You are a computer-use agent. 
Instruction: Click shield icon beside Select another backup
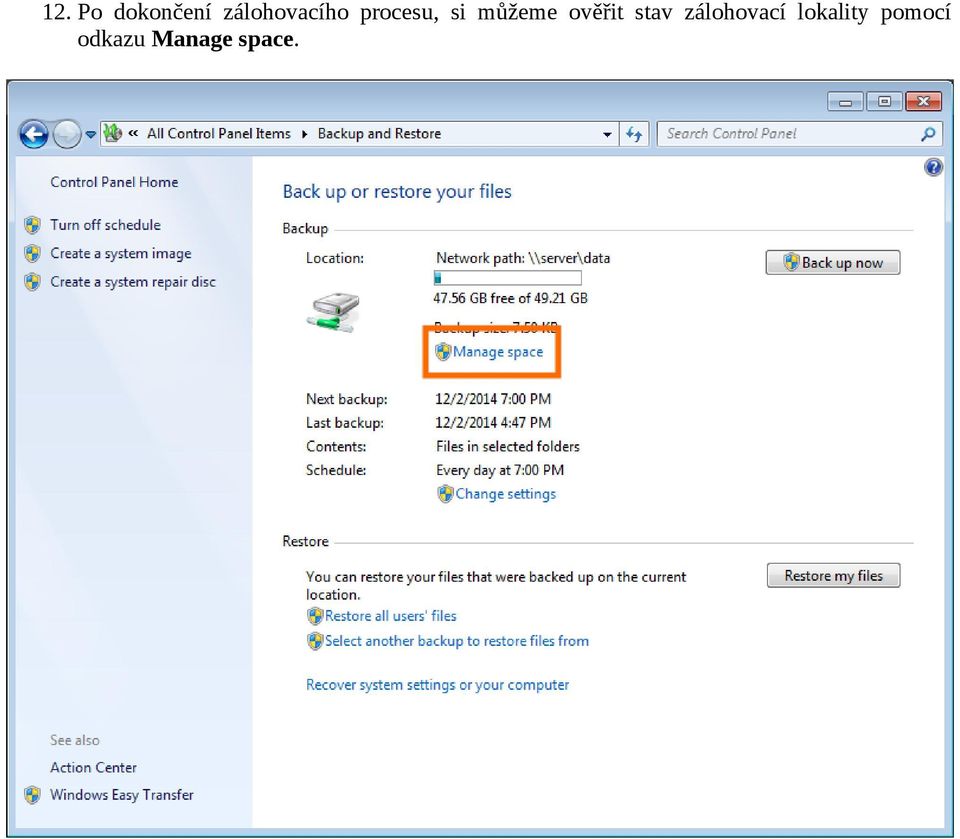[x=315, y=641]
